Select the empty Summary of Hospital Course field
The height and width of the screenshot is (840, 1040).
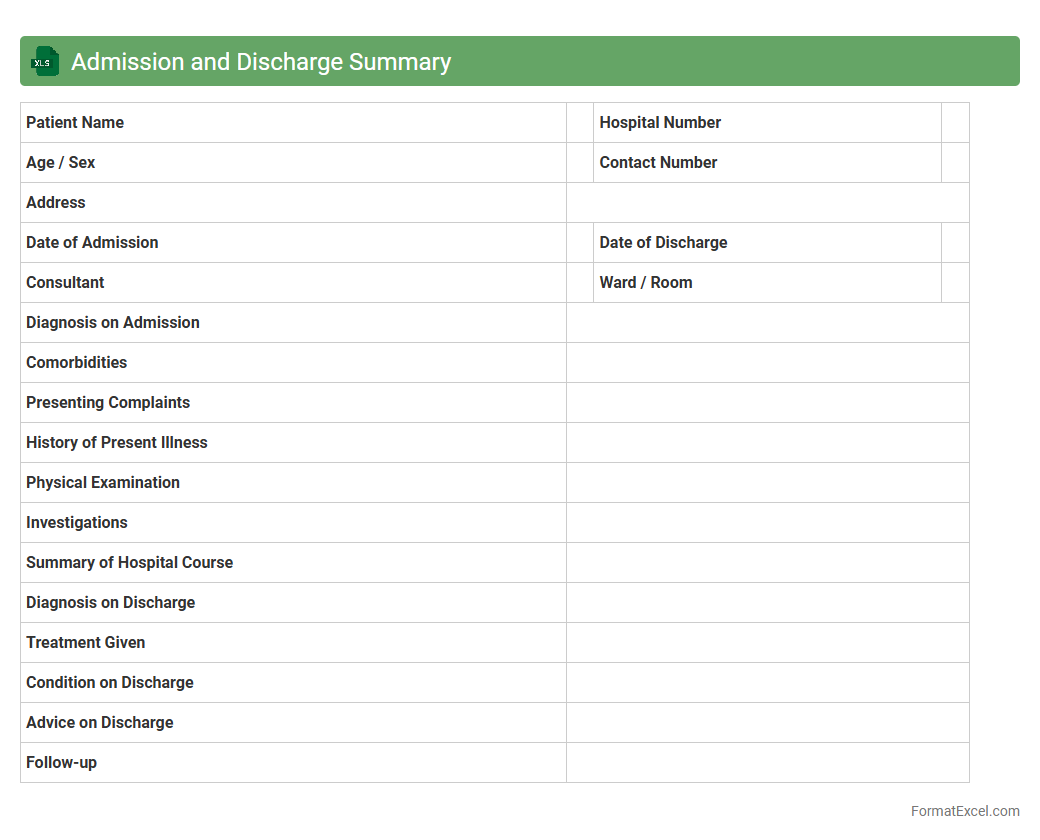pyautogui.click(x=767, y=563)
